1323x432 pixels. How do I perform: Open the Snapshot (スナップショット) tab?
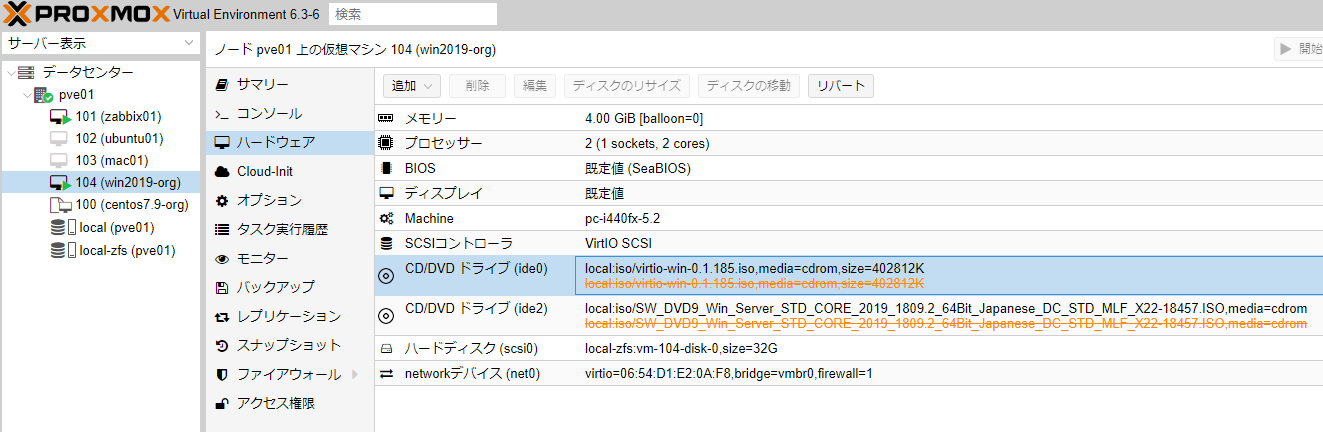290,346
